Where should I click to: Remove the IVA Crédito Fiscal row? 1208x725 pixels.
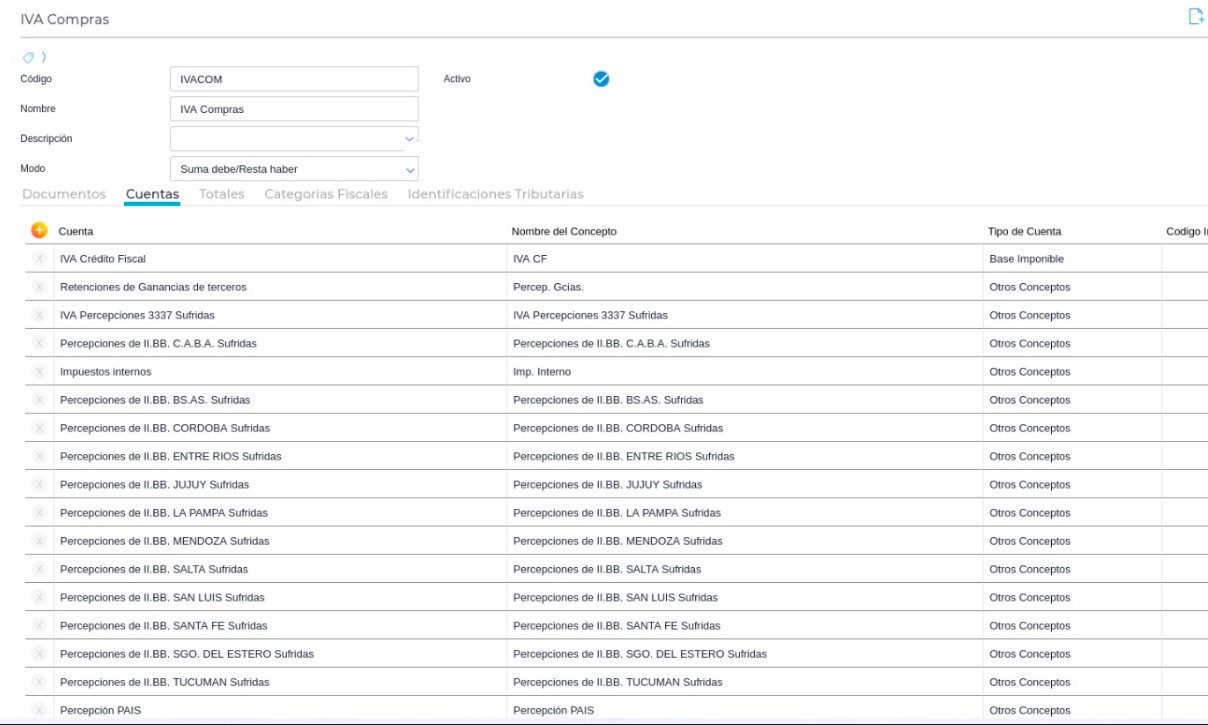[x=39, y=259]
